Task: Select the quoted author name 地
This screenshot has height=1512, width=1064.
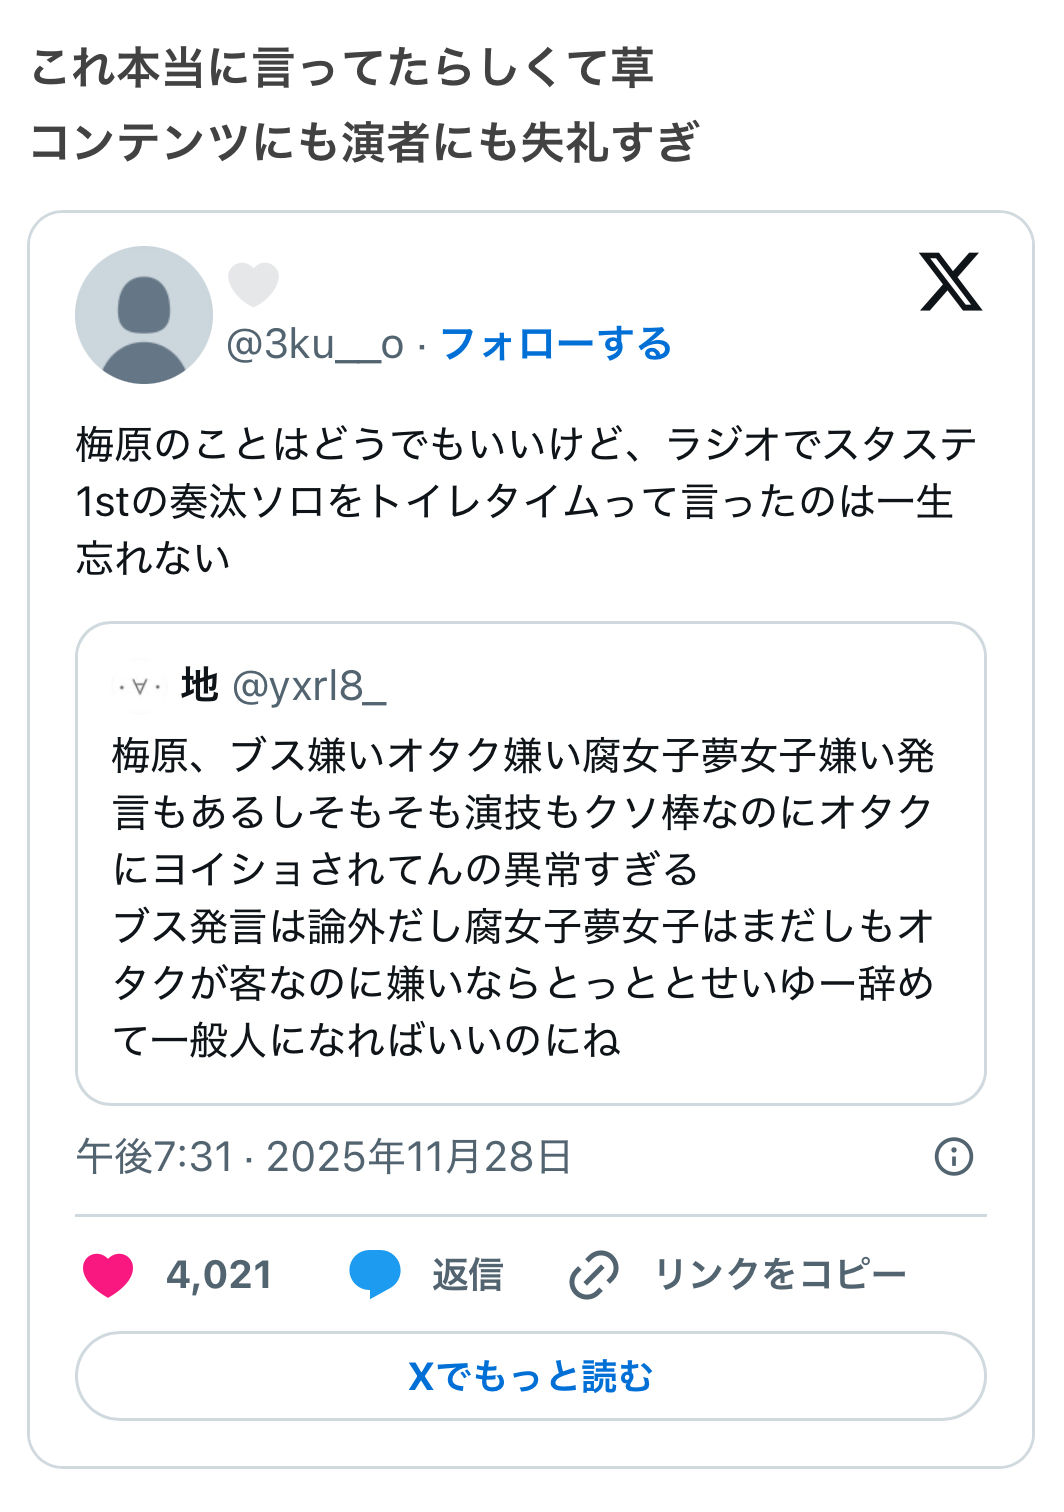Action: click(199, 686)
